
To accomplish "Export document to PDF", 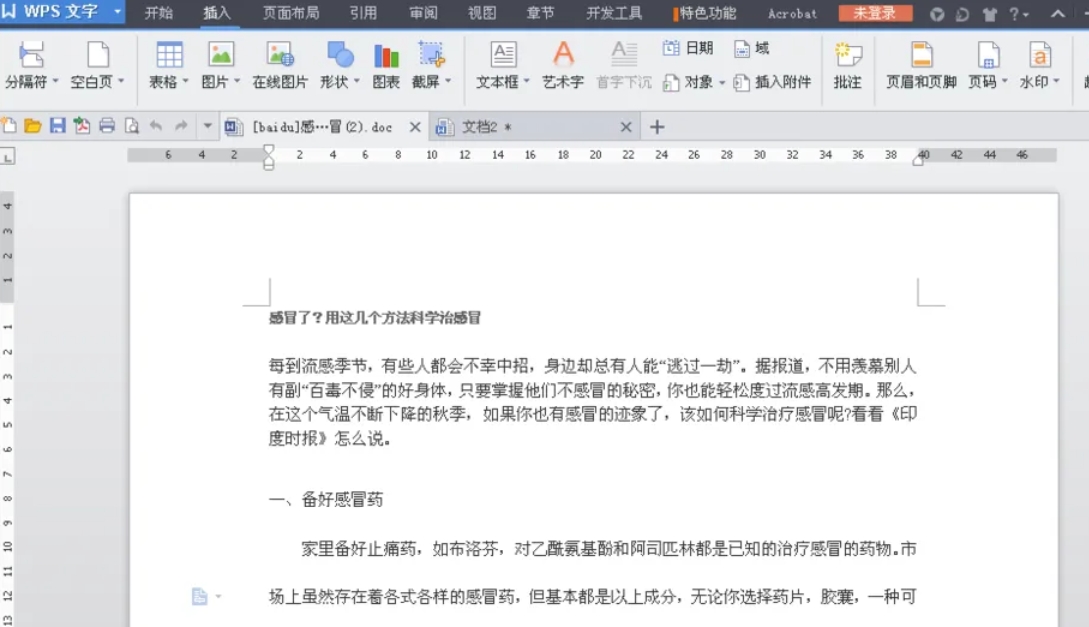I will point(81,125).
